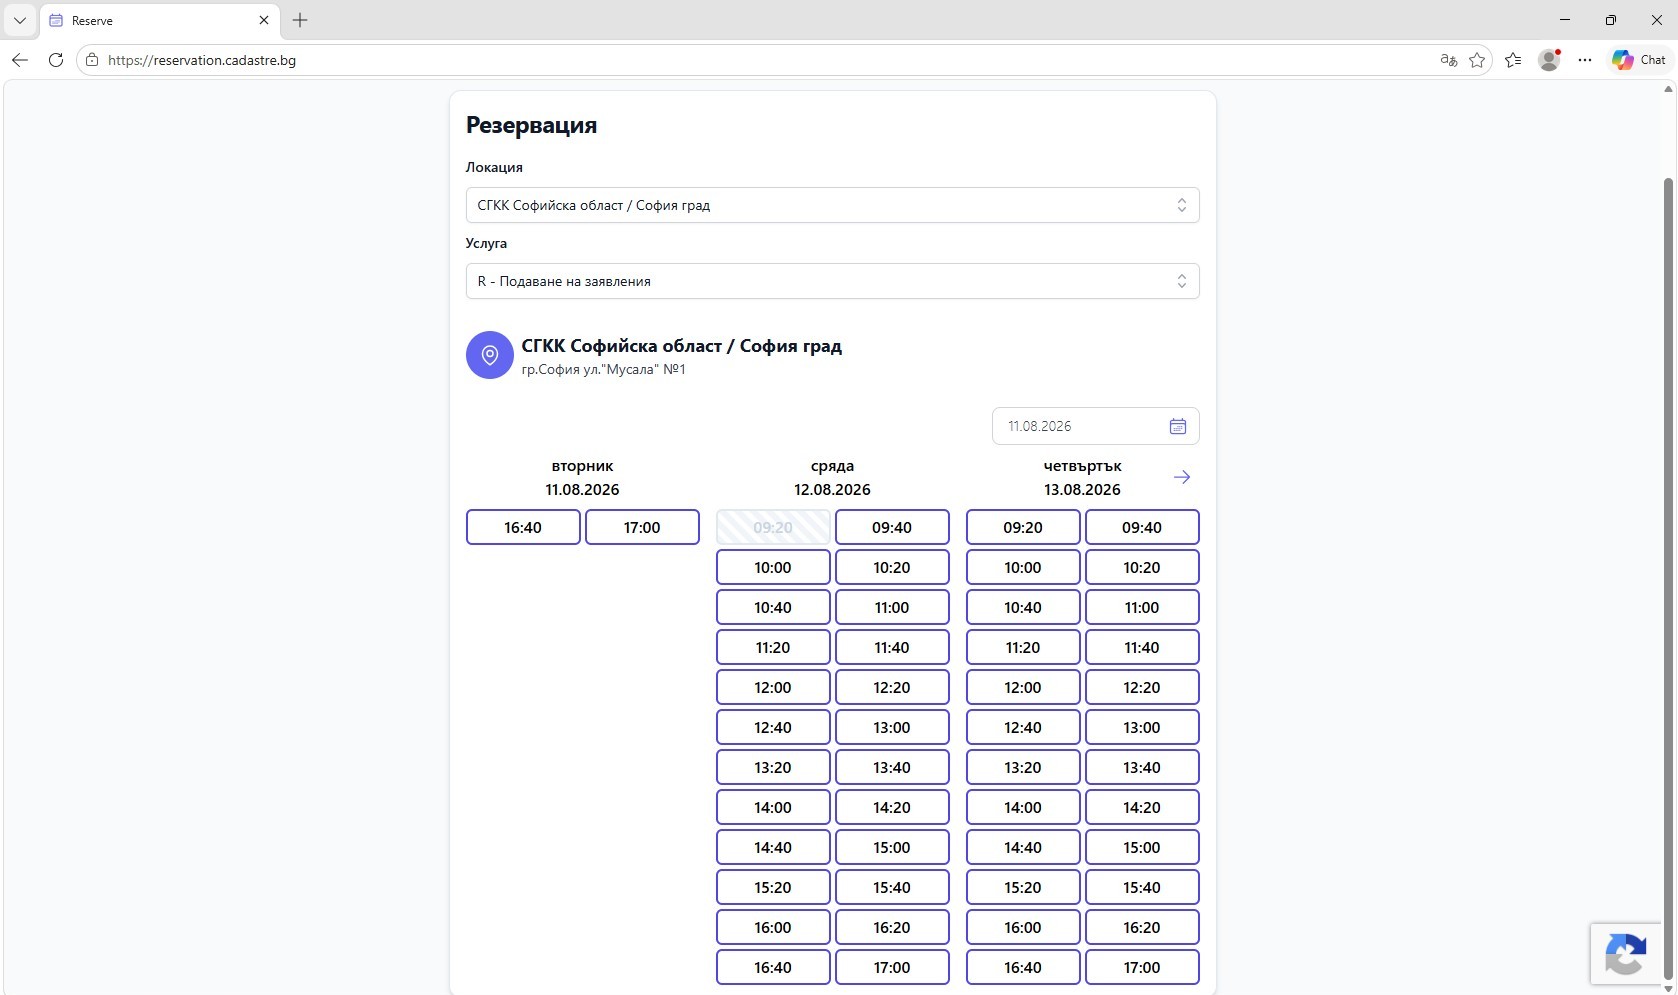Image resolution: width=1678 pixels, height=995 pixels.
Task: Open the favorites list icon
Action: 1513,60
